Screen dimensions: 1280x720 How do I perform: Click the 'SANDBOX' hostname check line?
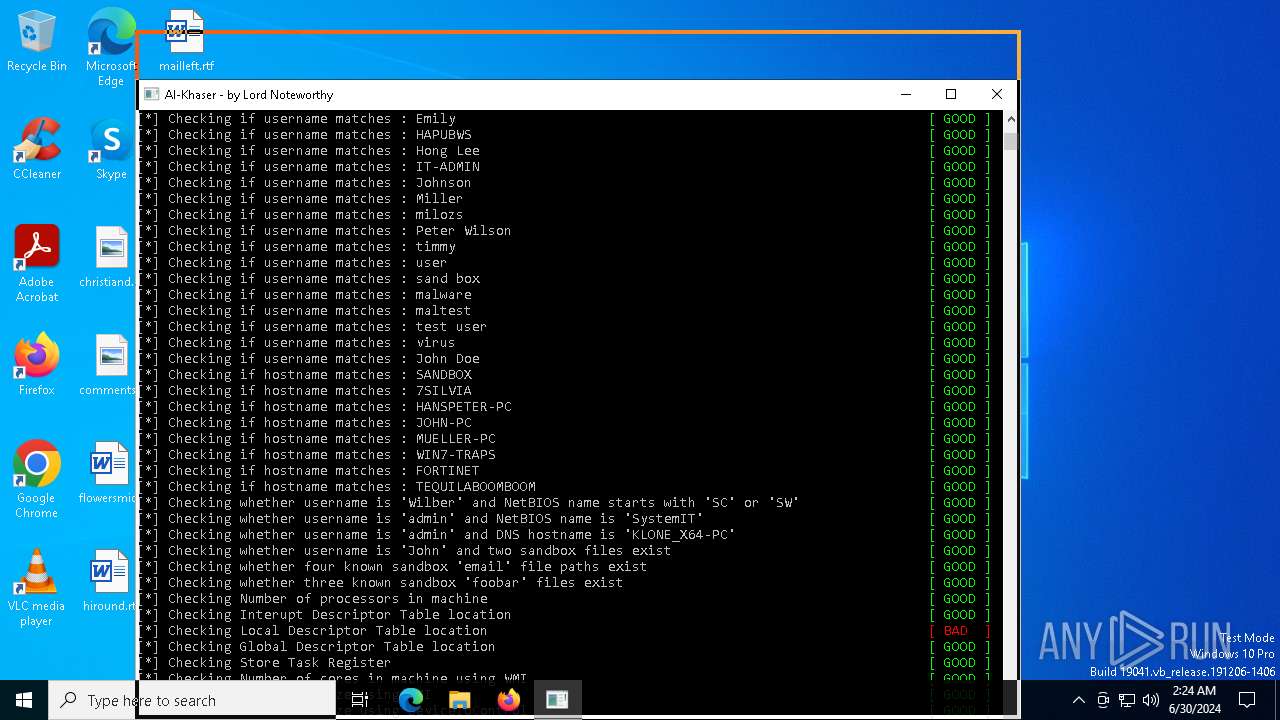(x=305, y=375)
